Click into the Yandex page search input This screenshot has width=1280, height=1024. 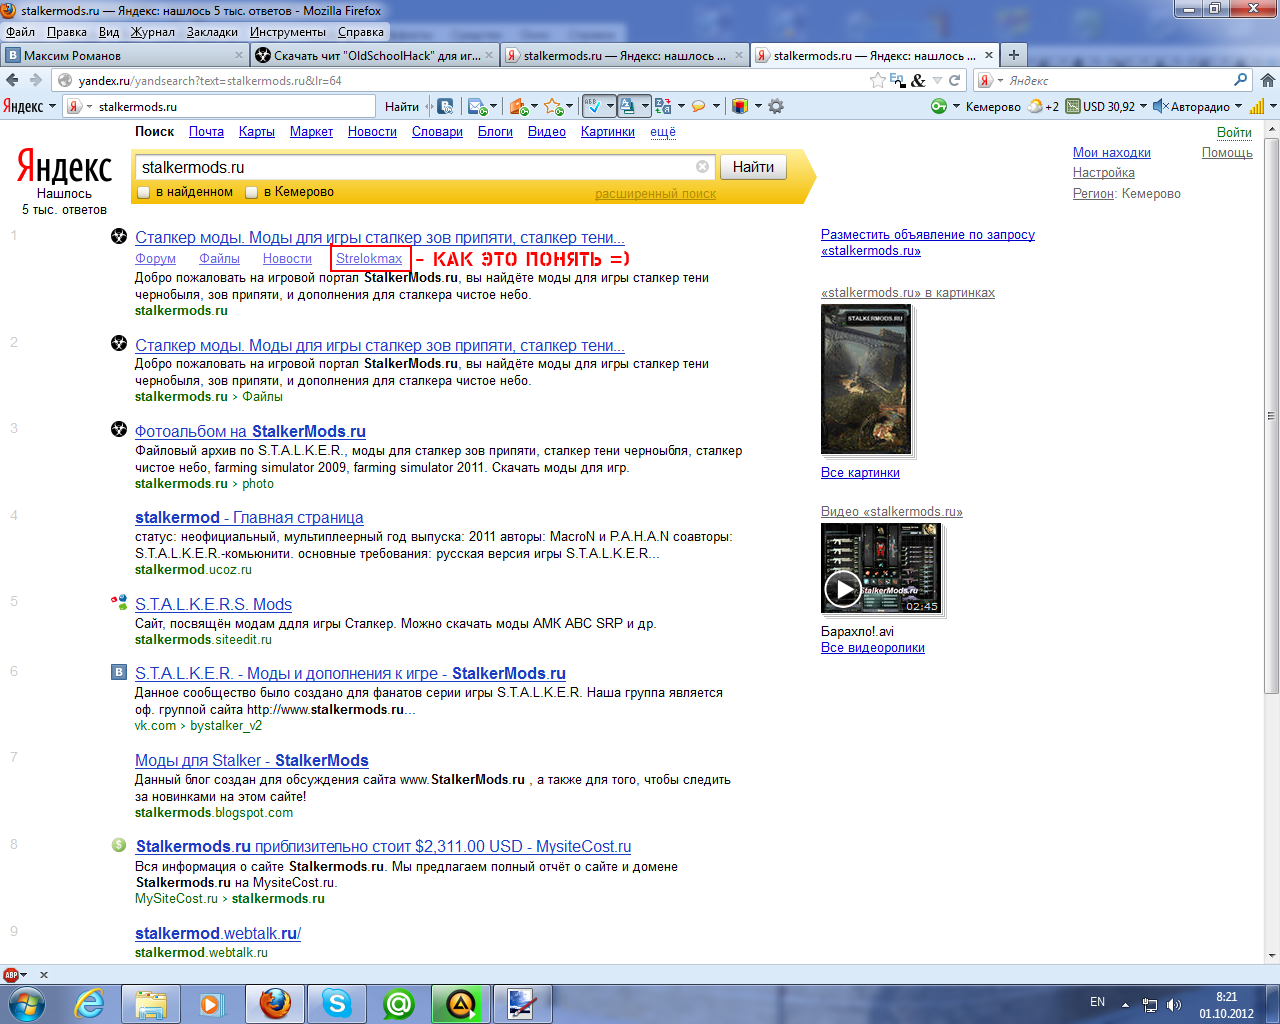(416, 167)
